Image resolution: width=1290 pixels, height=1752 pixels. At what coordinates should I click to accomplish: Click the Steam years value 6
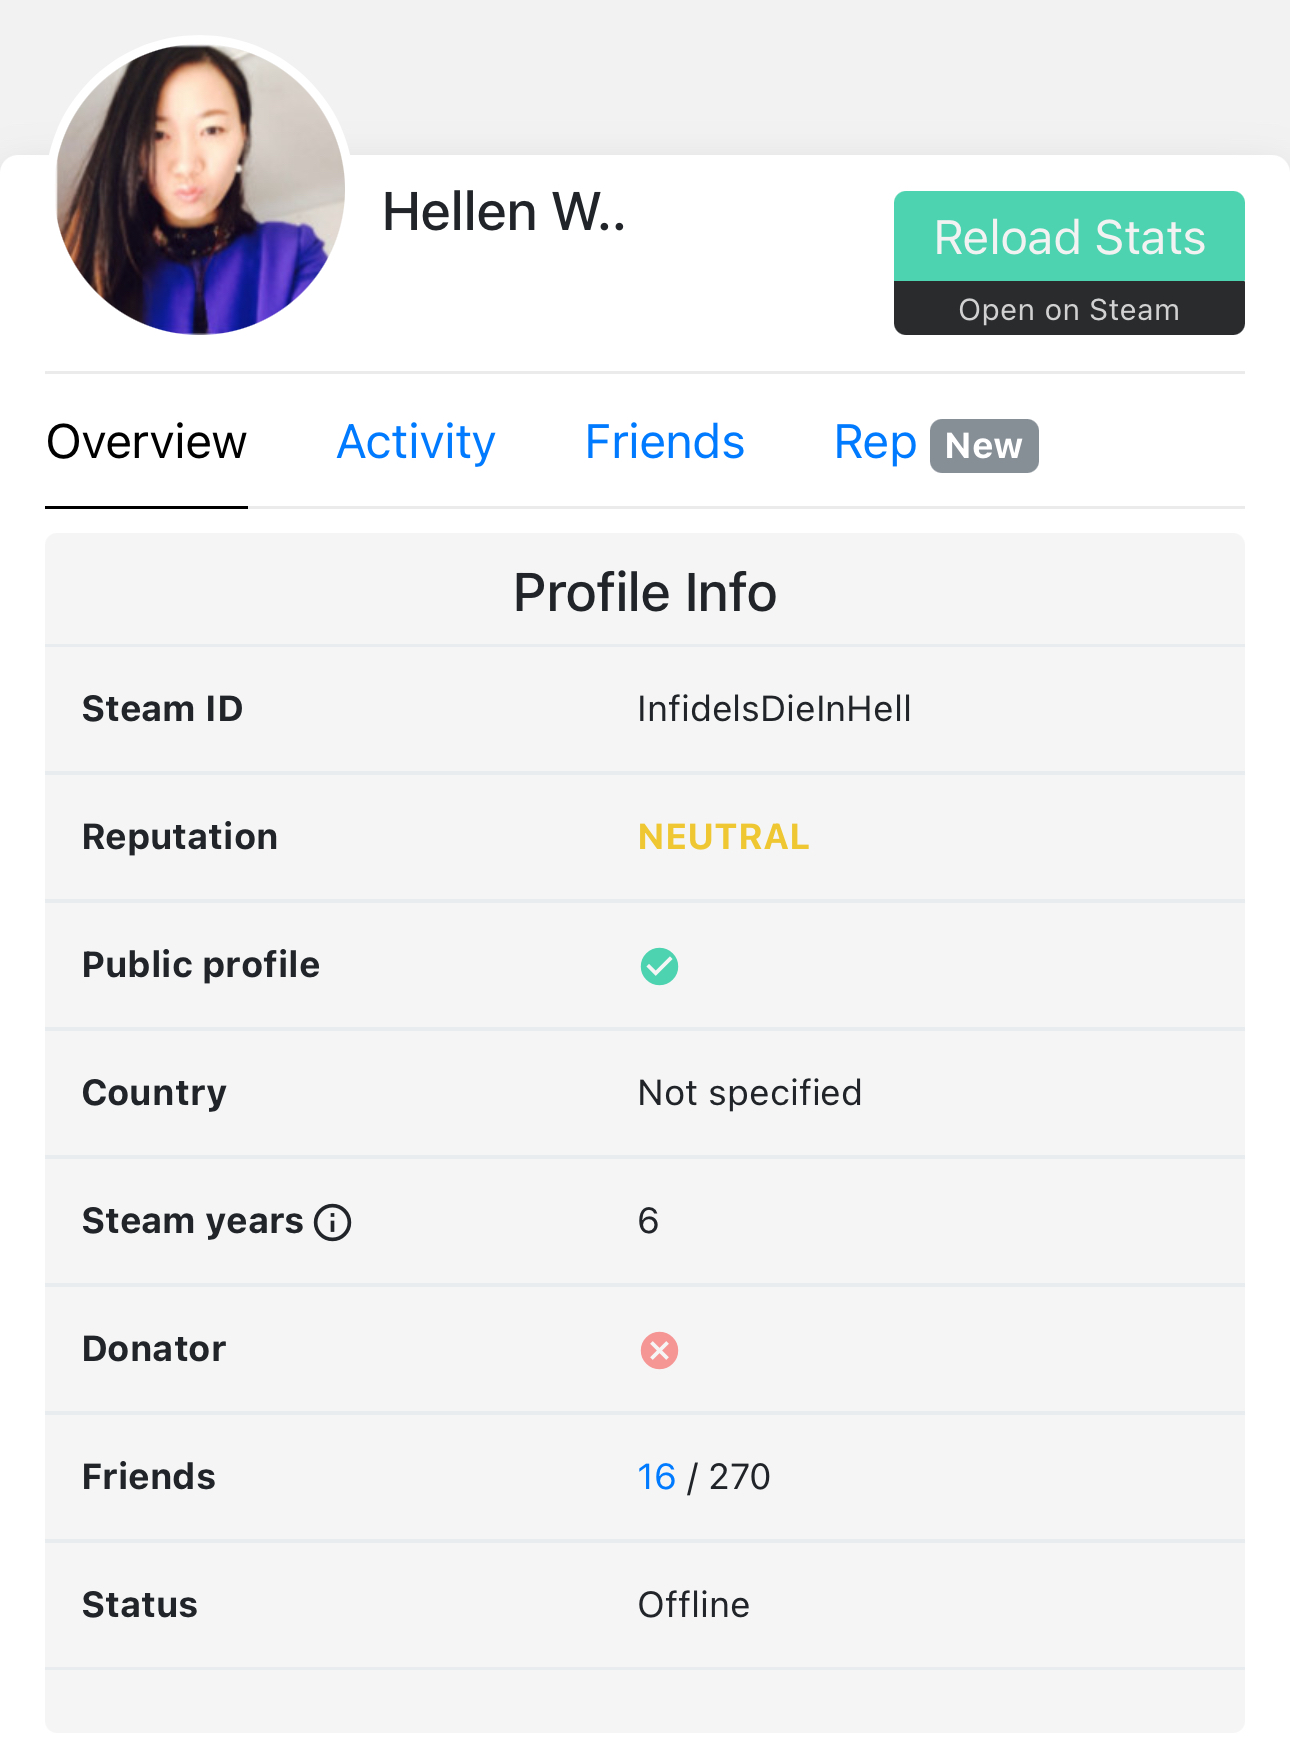pos(648,1221)
